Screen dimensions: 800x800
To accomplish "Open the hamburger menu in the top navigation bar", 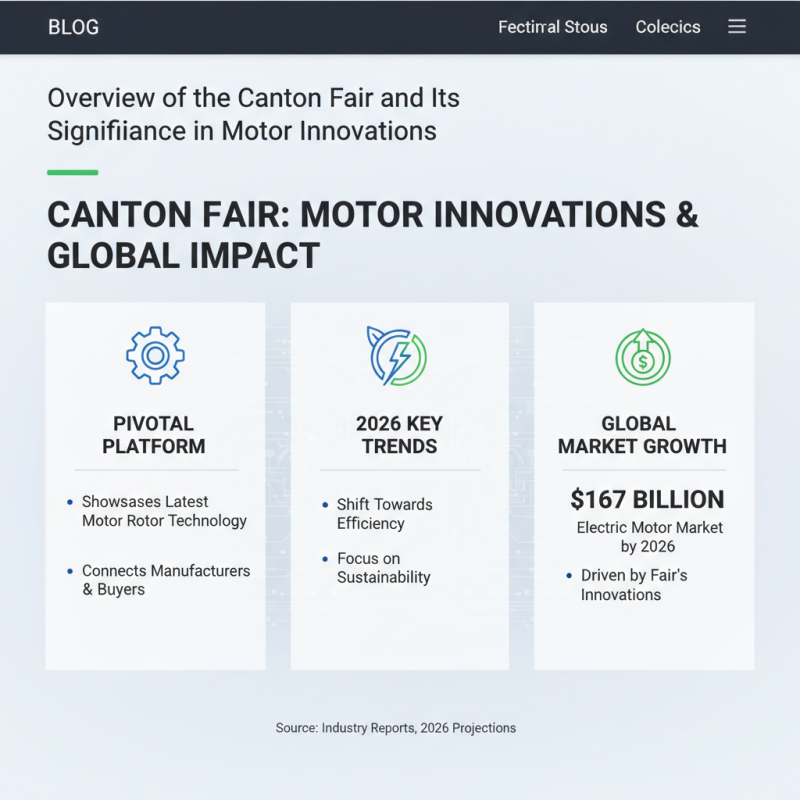I will pyautogui.click(x=737, y=27).
